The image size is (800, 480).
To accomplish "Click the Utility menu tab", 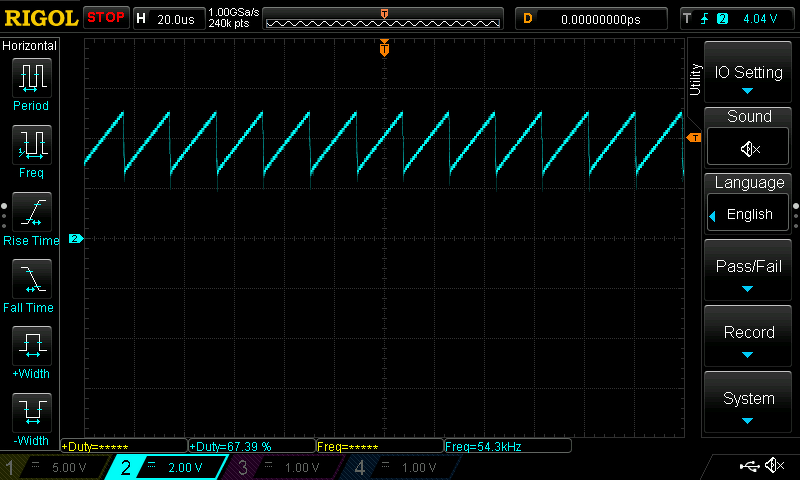I will pyautogui.click(x=695, y=79).
